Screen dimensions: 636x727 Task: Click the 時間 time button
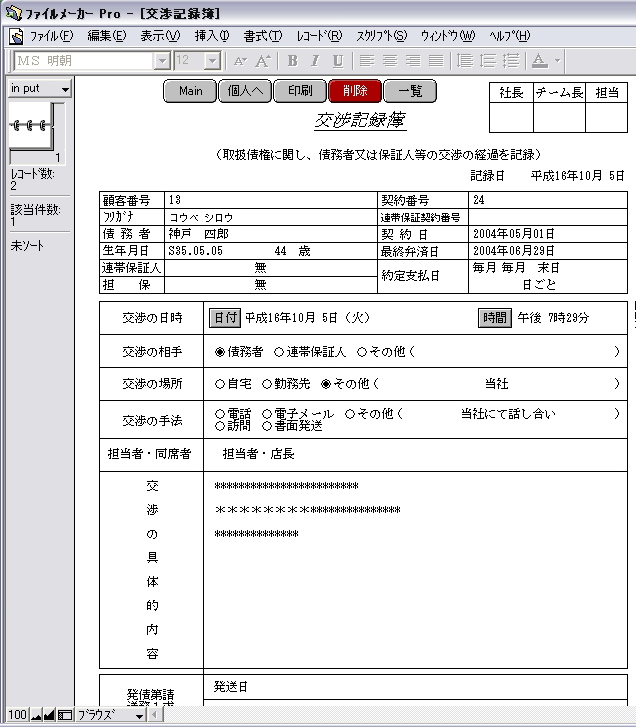(x=495, y=318)
